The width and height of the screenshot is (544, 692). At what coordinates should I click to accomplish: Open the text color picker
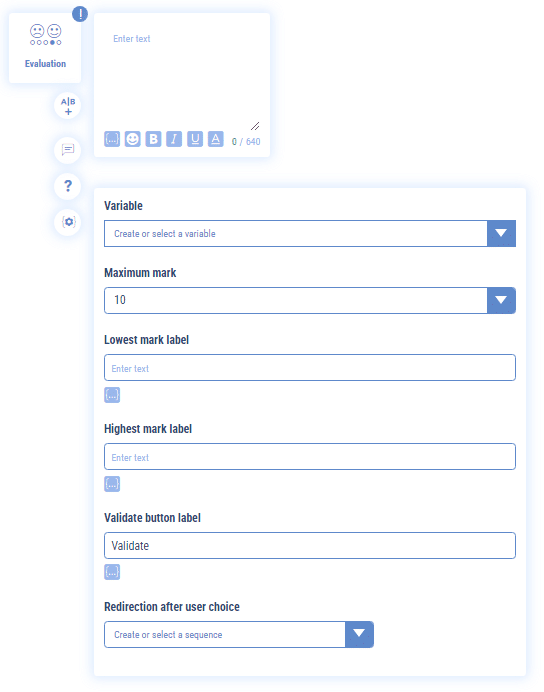click(x=216, y=139)
